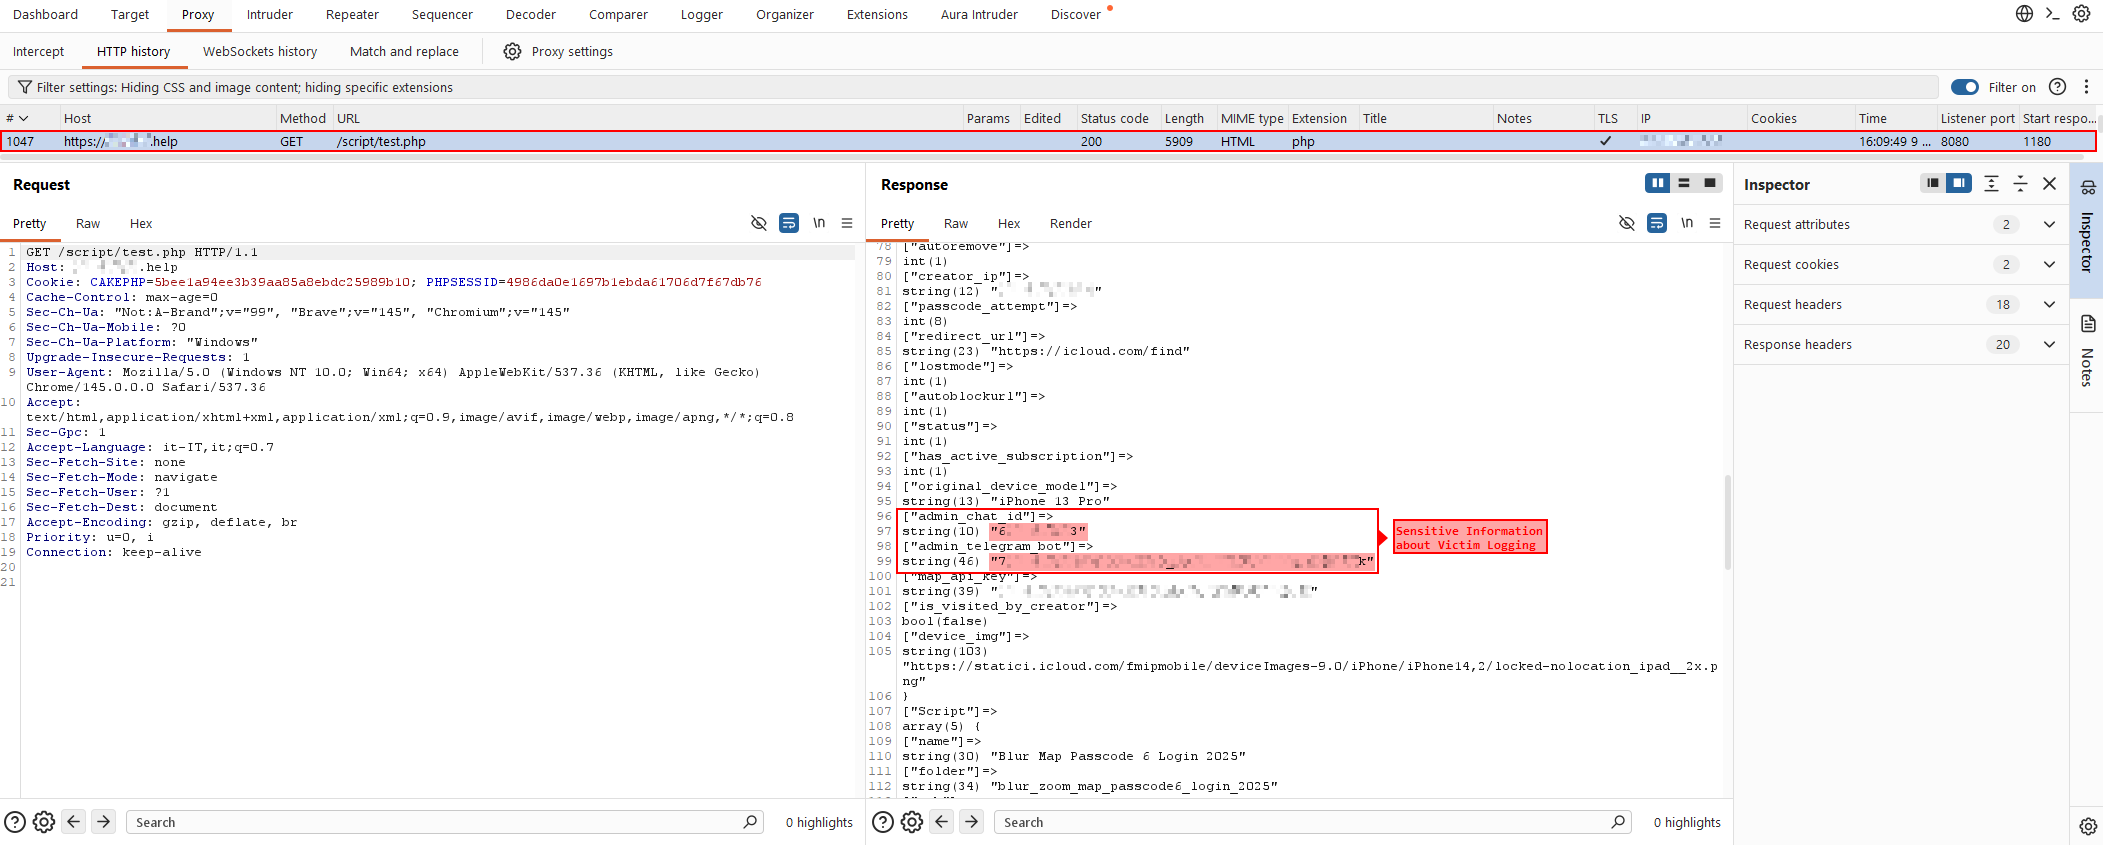Open the WebSockets history tab
Screen dimensions: 2103x845
260,52
